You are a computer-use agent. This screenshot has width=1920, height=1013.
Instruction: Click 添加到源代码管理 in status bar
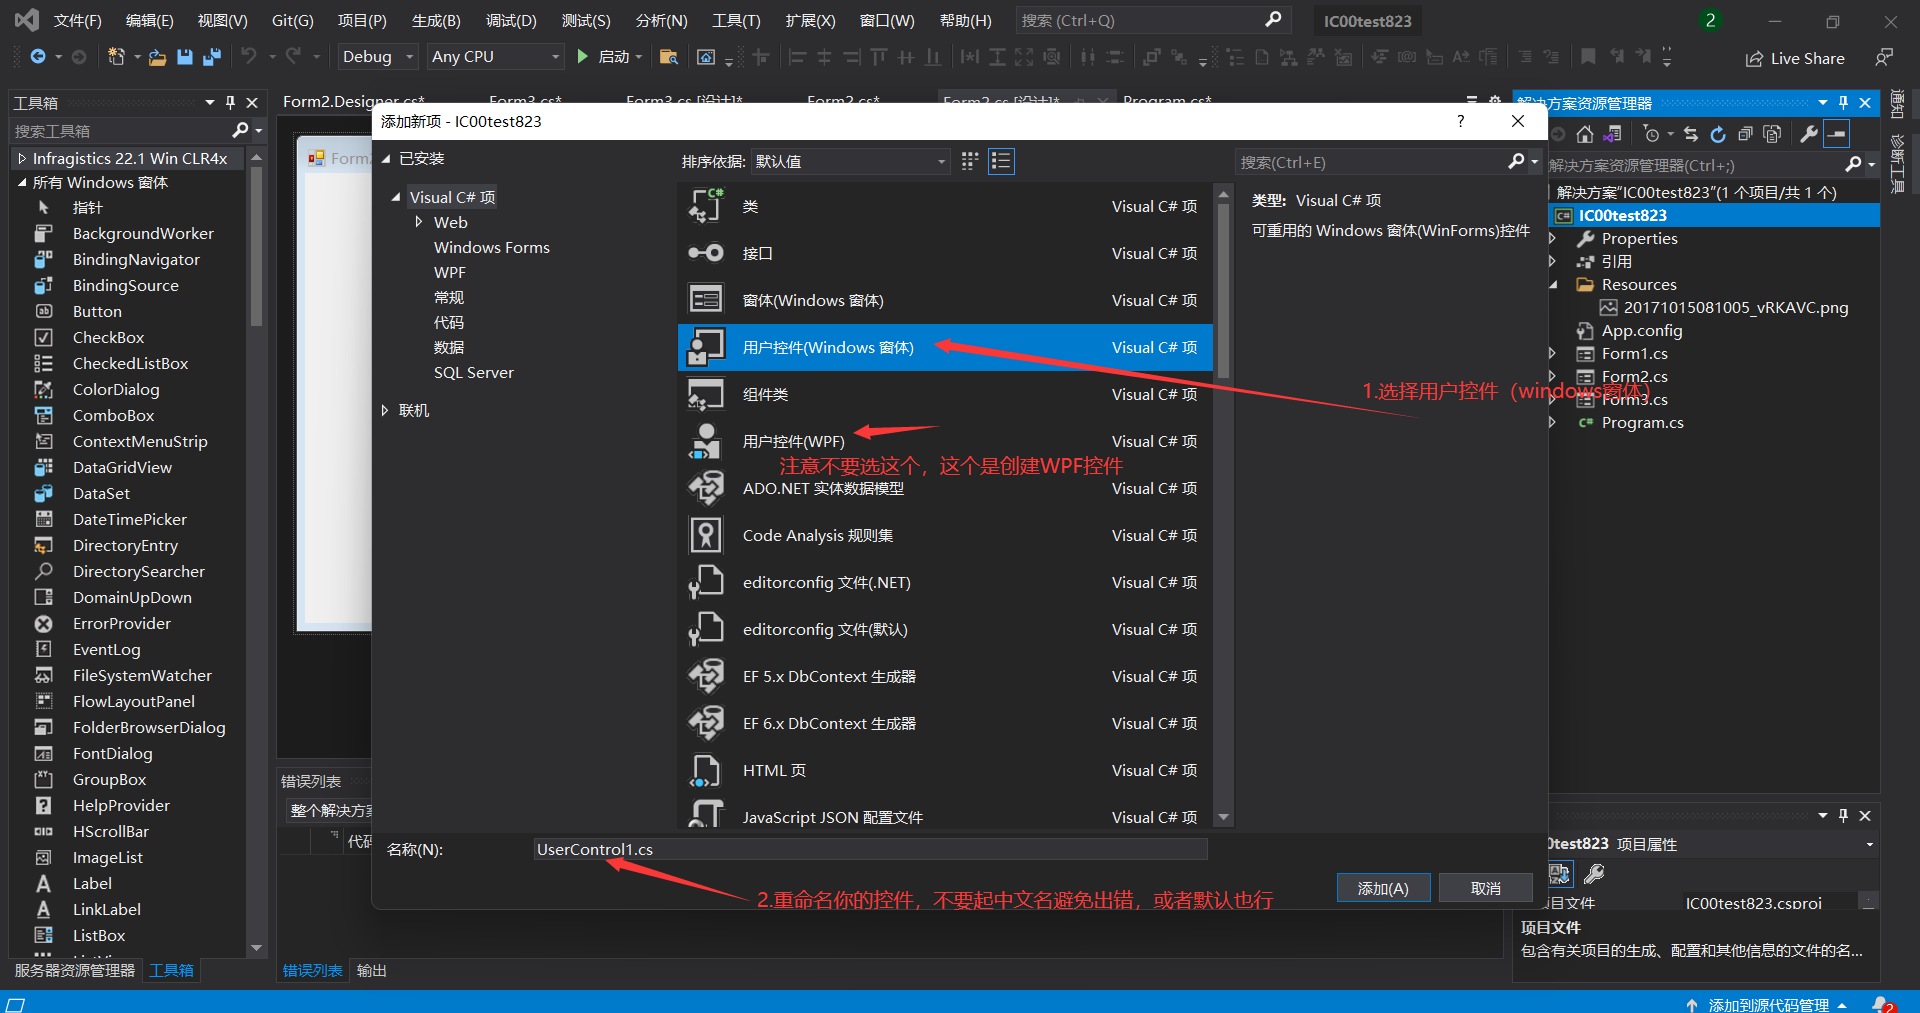[x=1768, y=1004]
